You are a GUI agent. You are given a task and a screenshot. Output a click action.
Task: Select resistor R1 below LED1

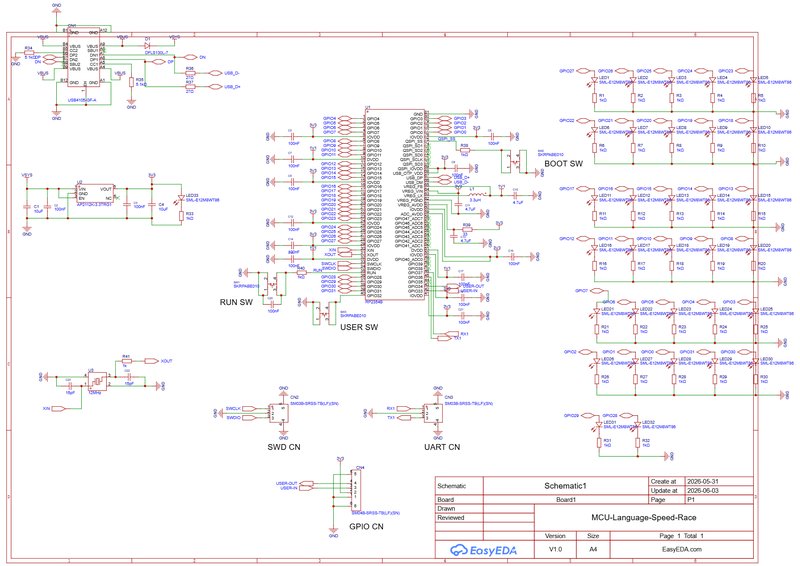(x=594, y=98)
